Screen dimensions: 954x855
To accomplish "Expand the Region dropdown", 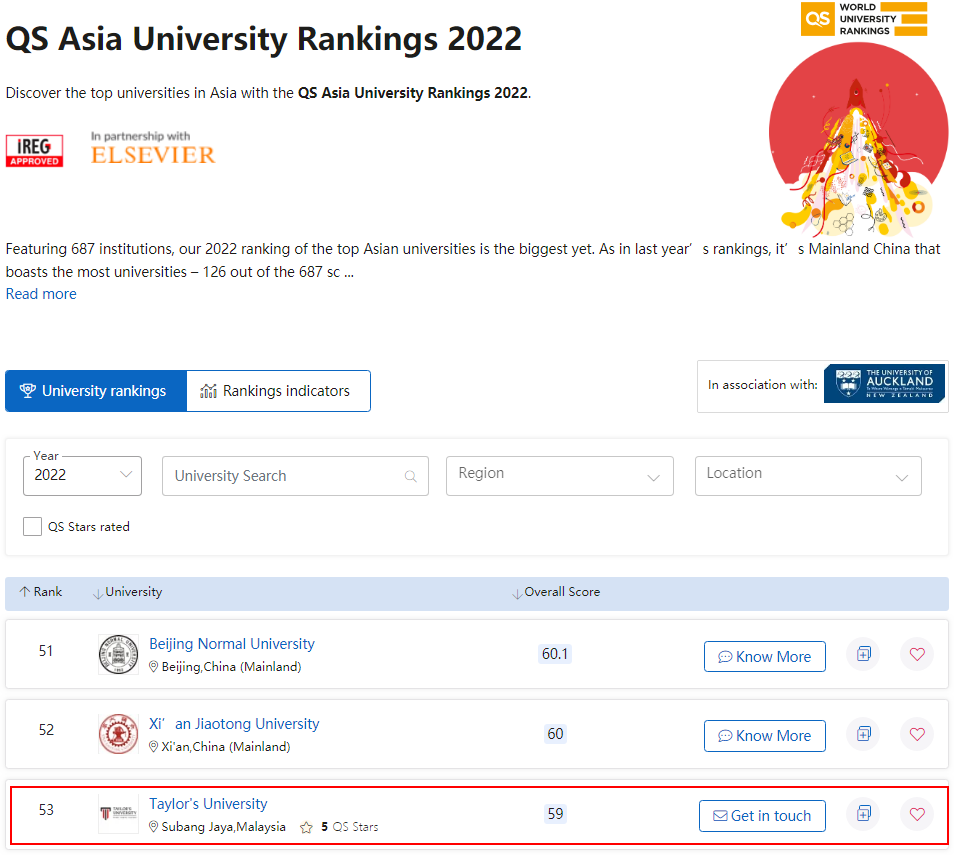I will click(x=560, y=476).
